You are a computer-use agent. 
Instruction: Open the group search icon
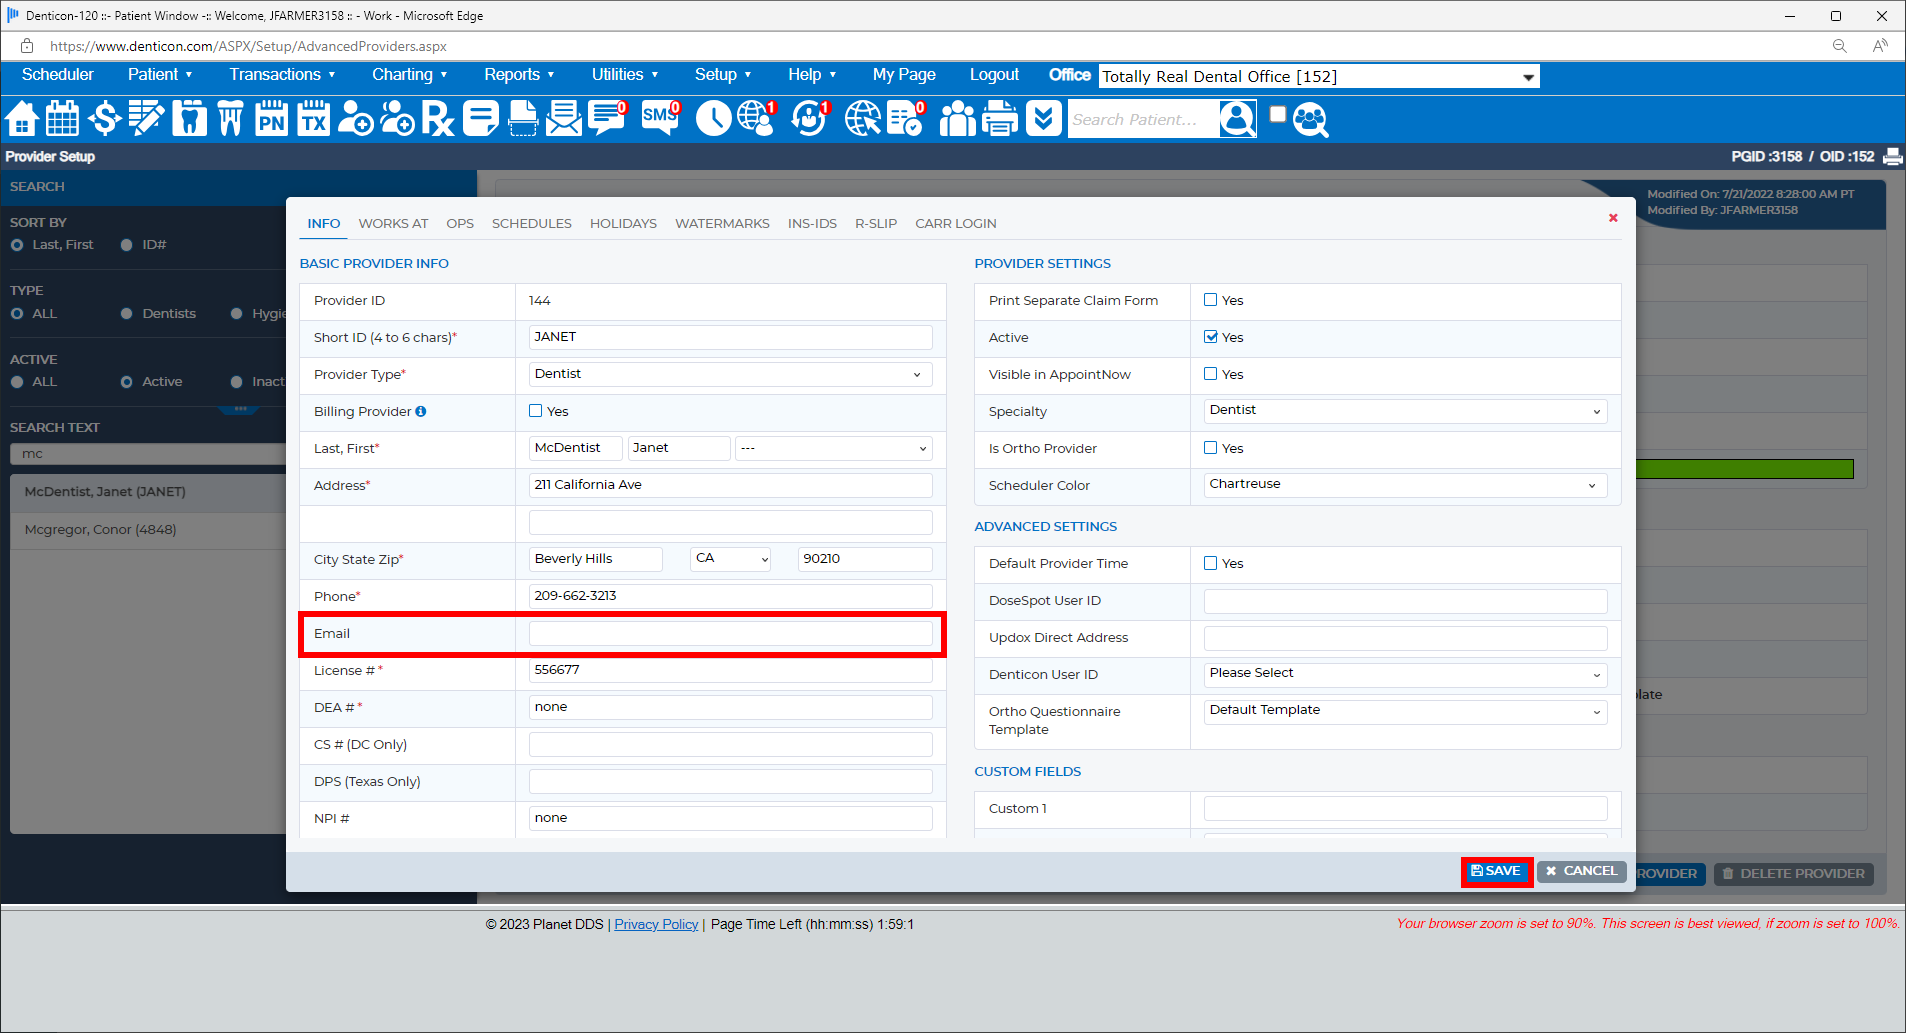click(x=1310, y=119)
